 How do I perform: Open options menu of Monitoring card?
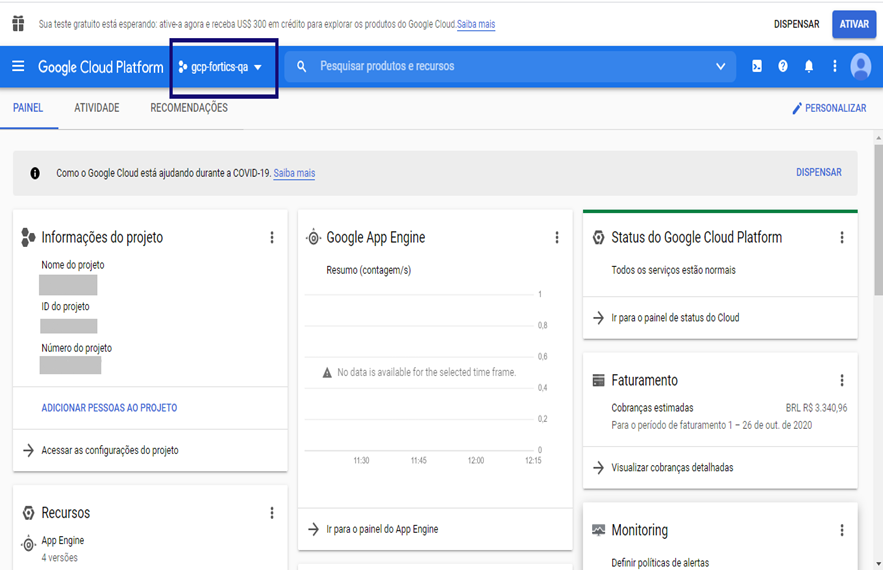click(842, 530)
